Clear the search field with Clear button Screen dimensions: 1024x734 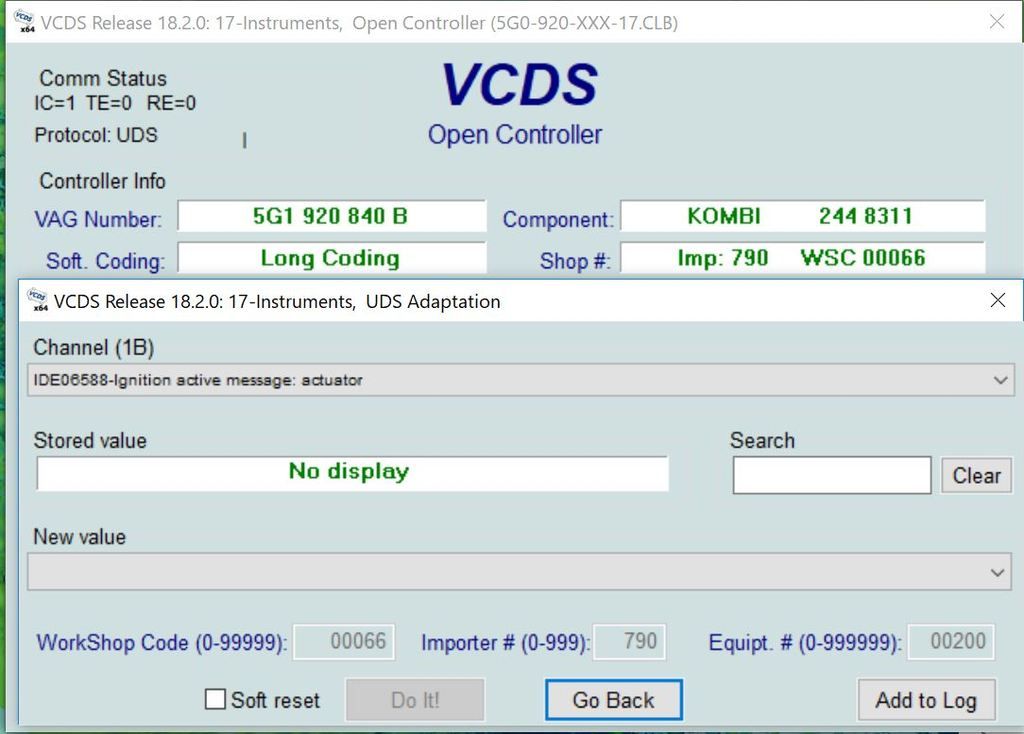(976, 475)
